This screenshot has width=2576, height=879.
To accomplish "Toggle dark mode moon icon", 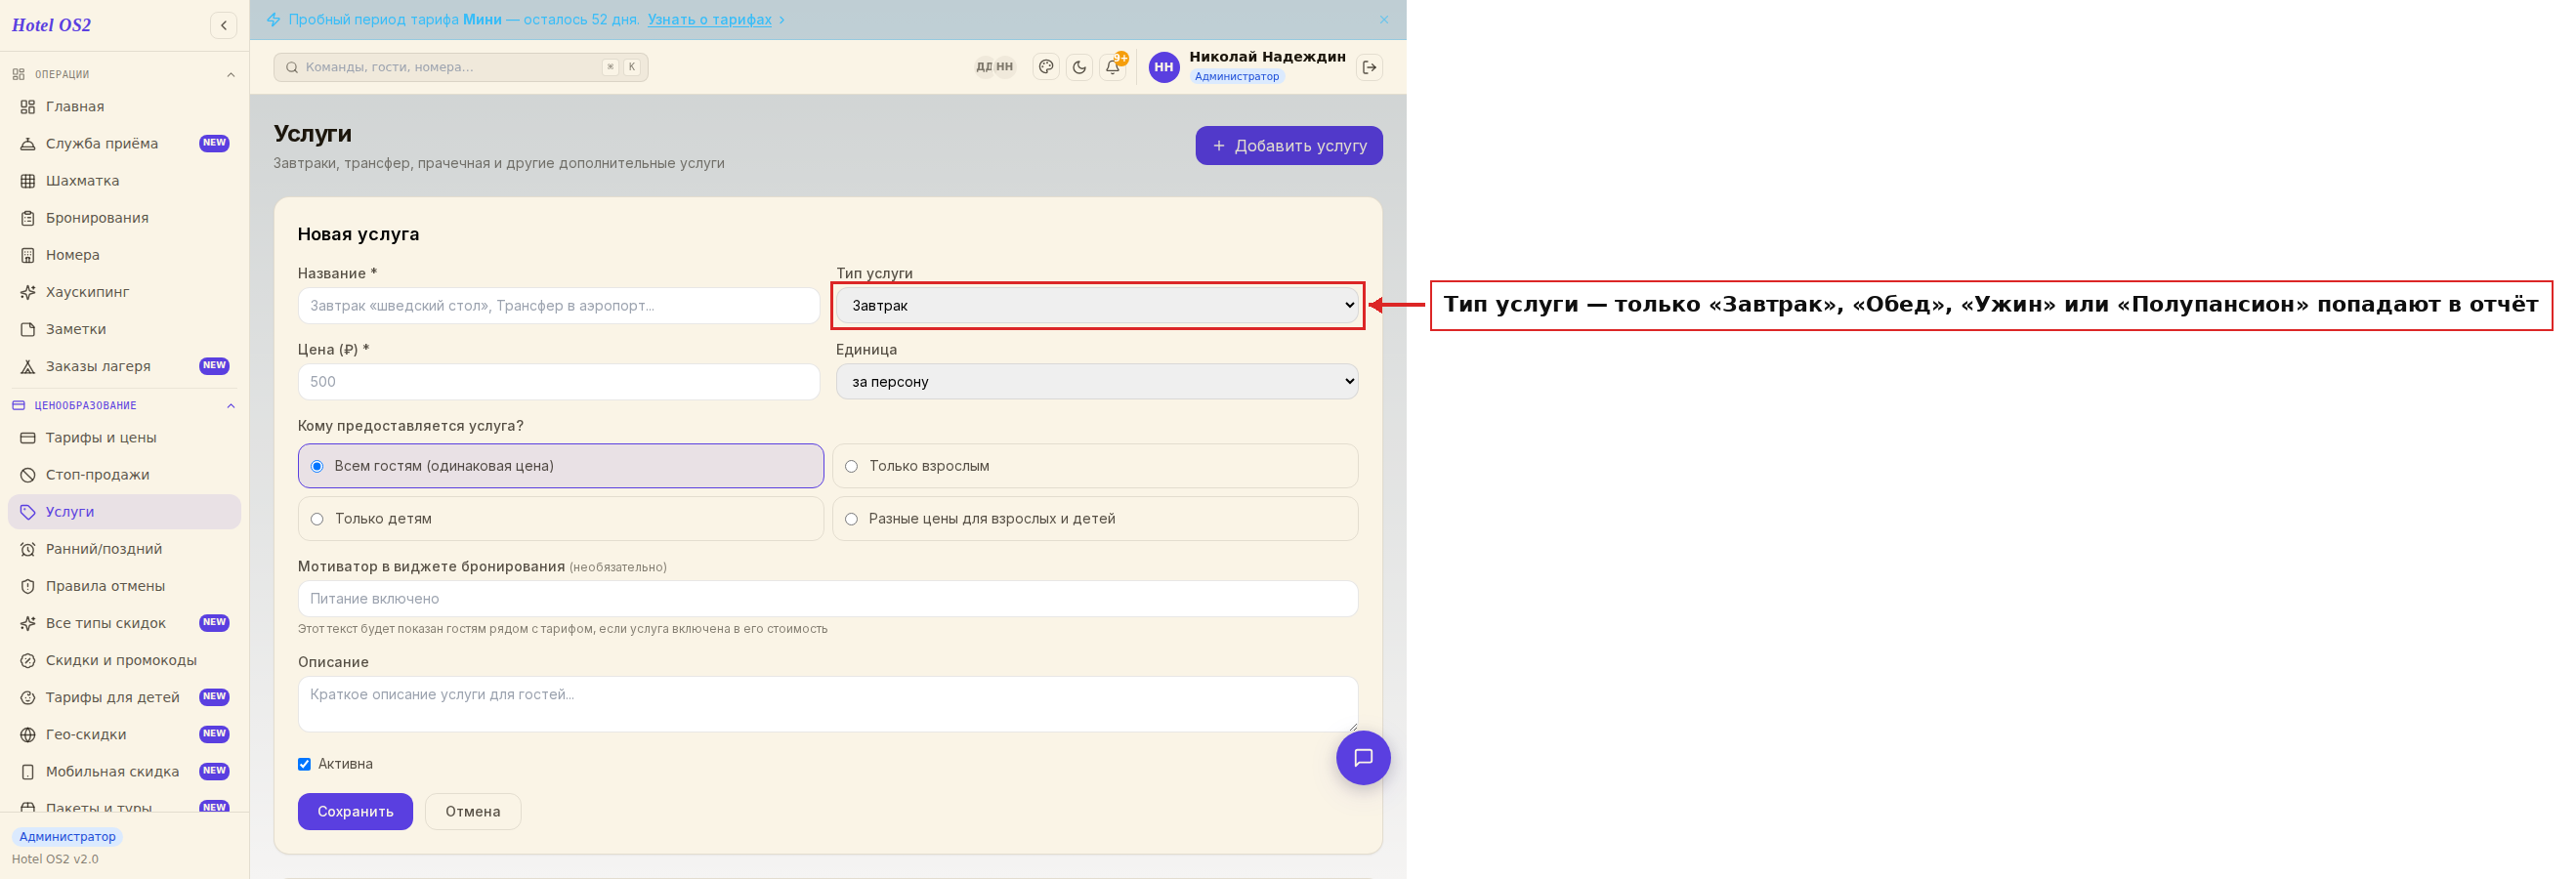I will (1079, 67).
